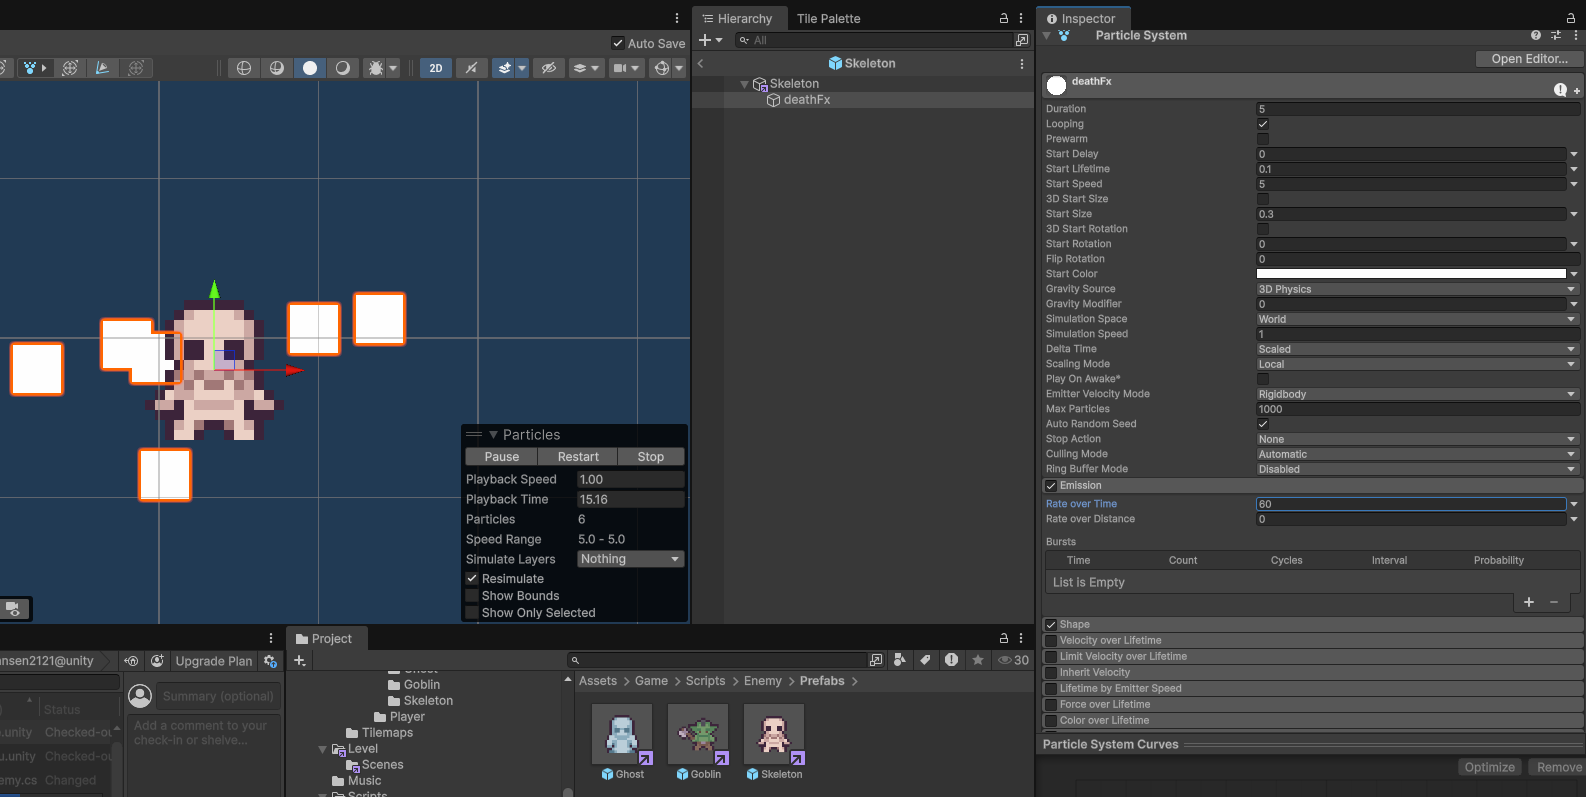Image resolution: width=1586 pixels, height=797 pixels.
Task: Toggle scene lighting button in toolbar
Action: pyautogui.click(x=471, y=68)
